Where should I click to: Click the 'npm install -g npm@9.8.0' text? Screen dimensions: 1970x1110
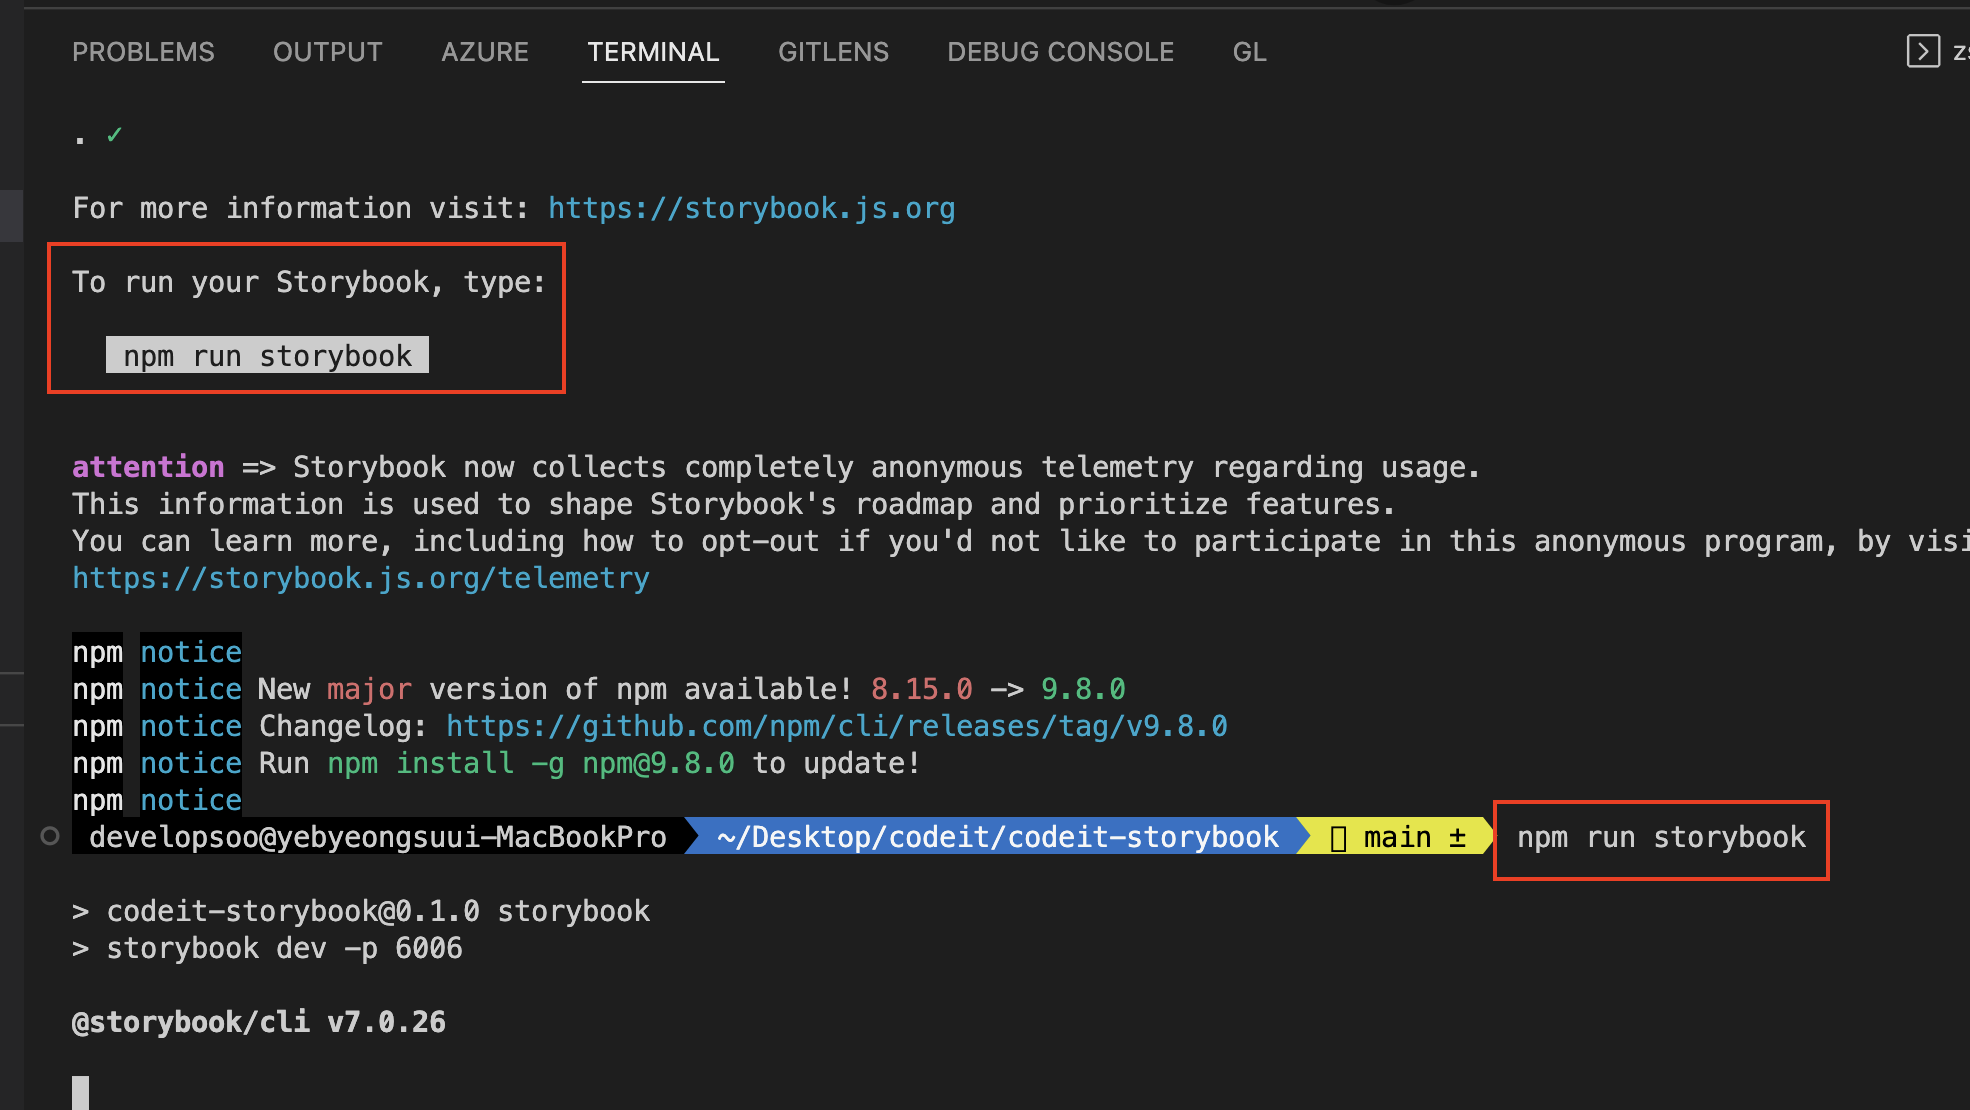click(531, 763)
